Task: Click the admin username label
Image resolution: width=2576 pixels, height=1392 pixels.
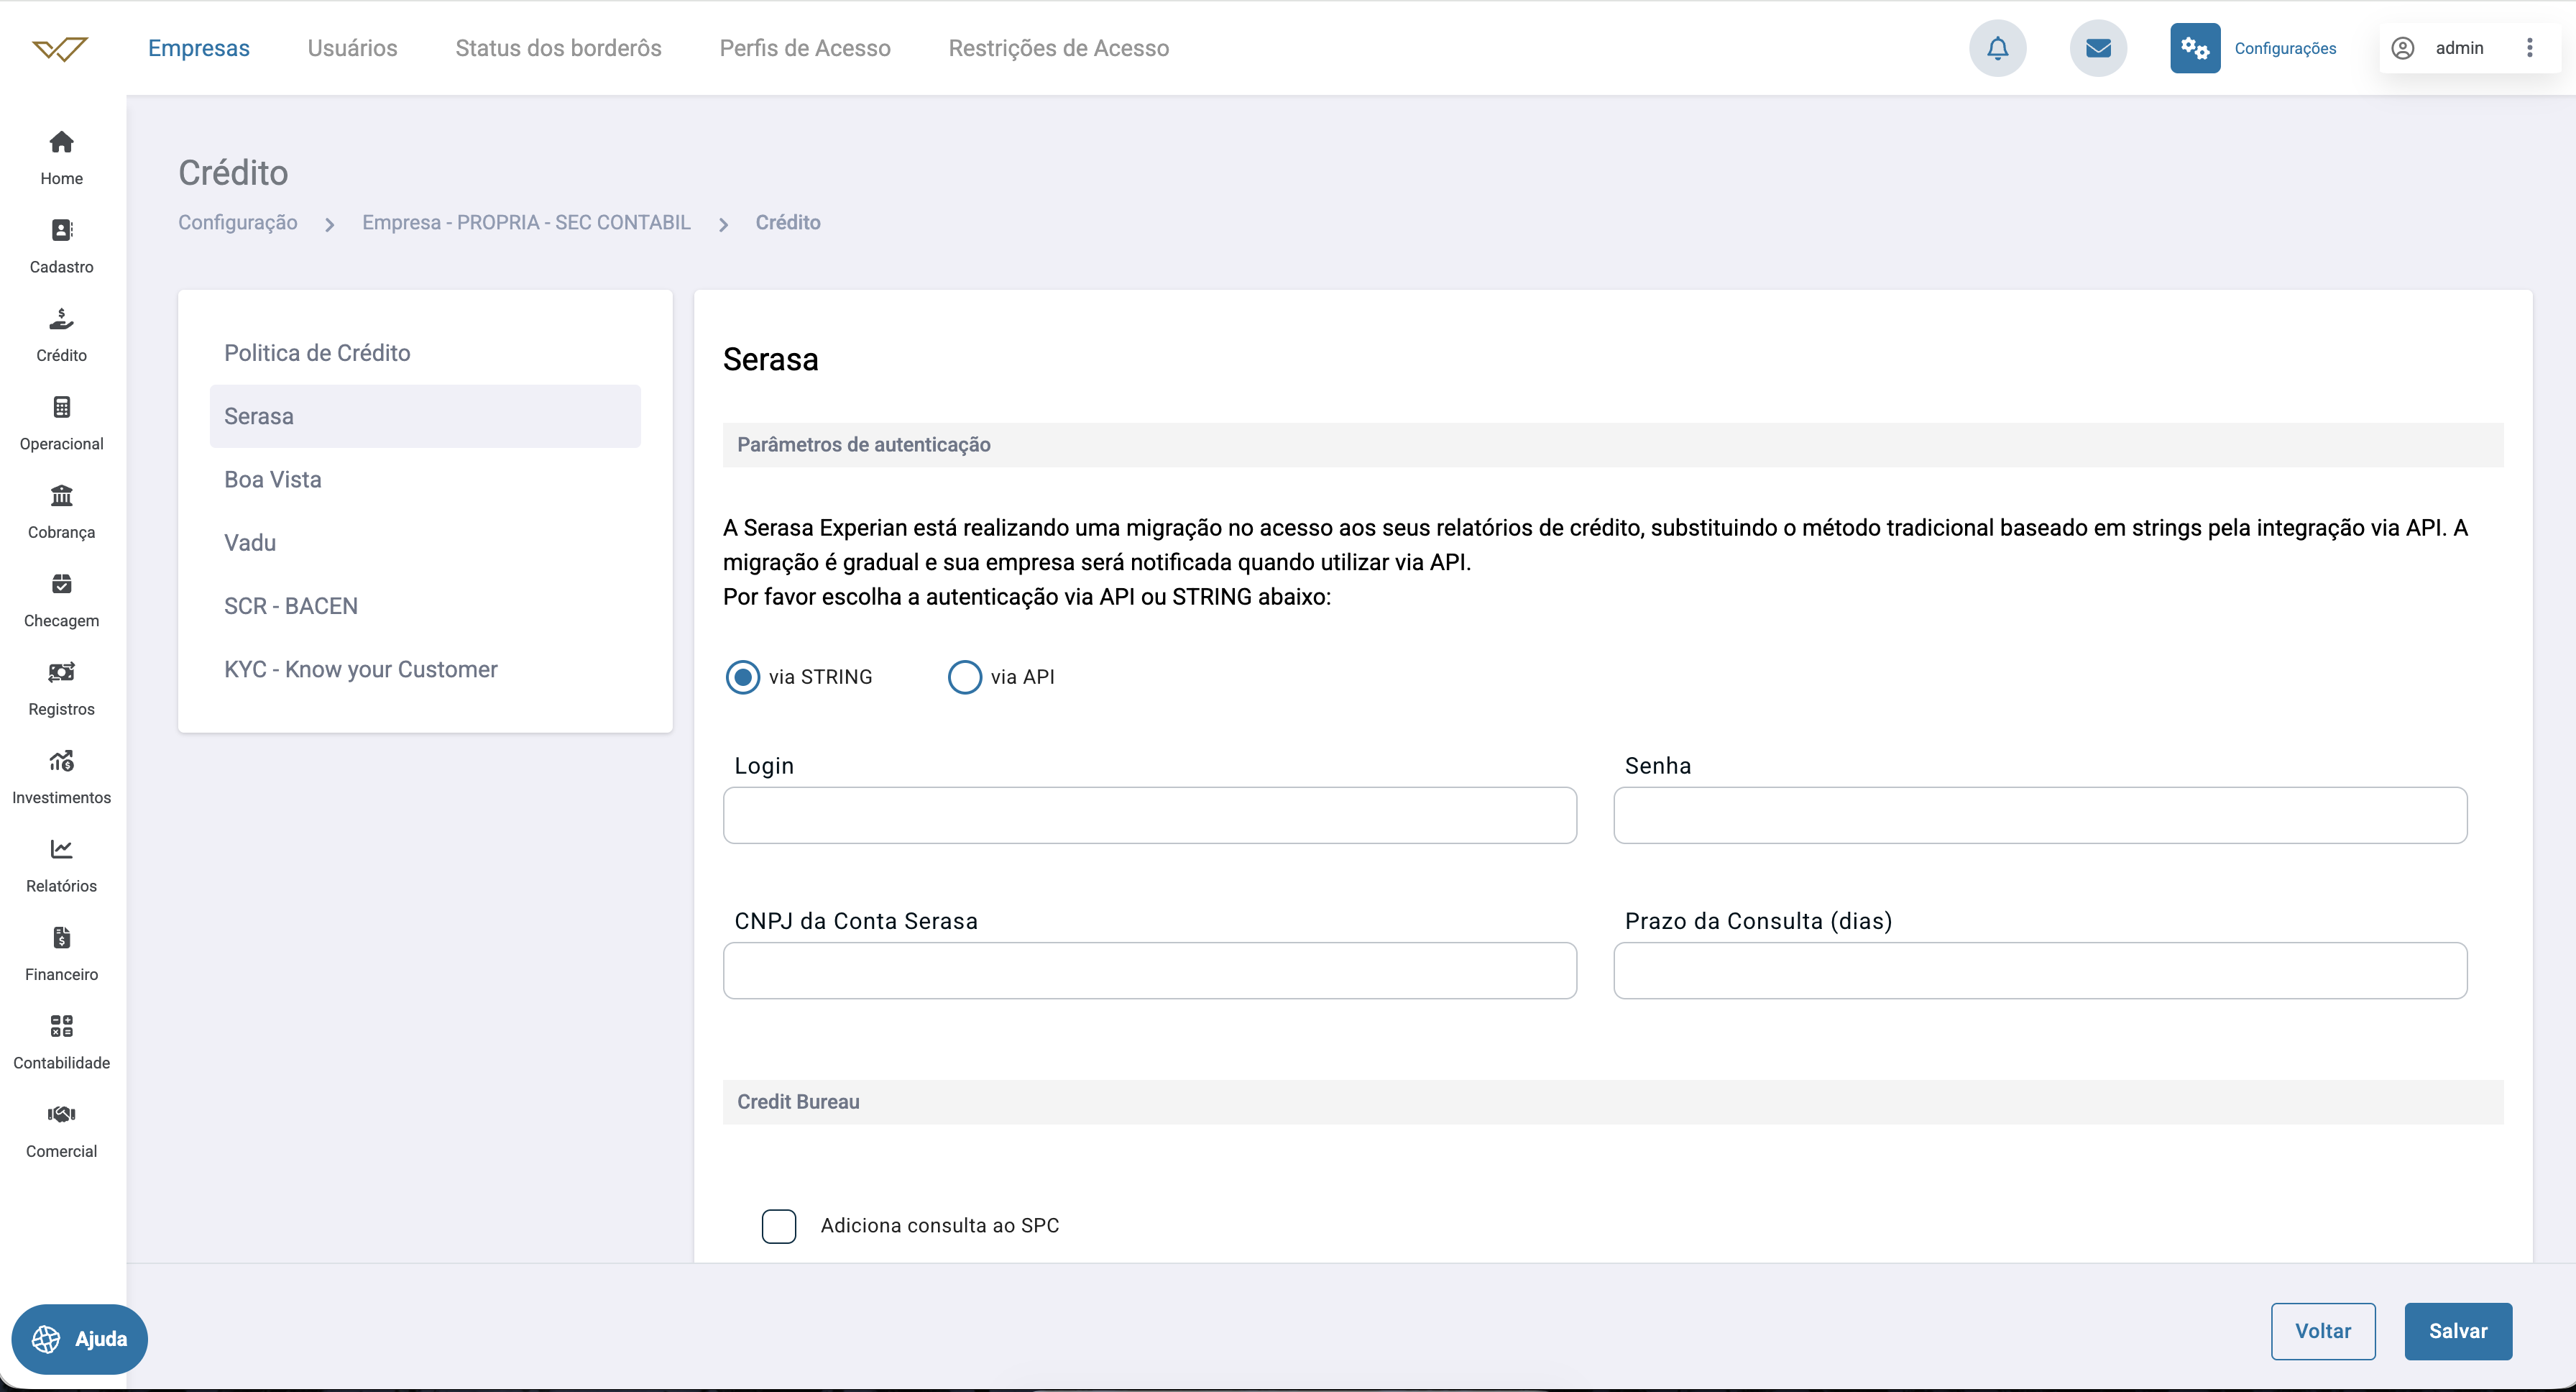Action: pos(2459,48)
